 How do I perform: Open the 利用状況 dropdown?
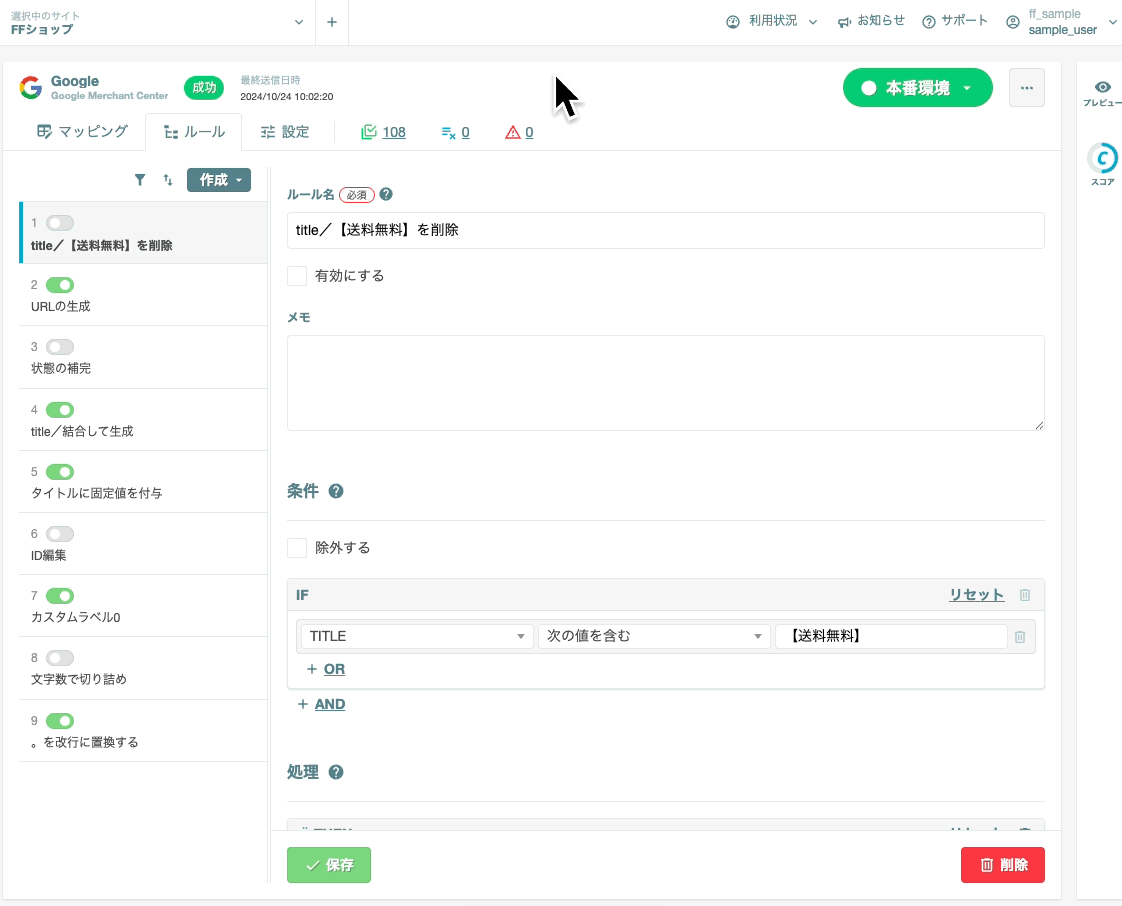(772, 21)
